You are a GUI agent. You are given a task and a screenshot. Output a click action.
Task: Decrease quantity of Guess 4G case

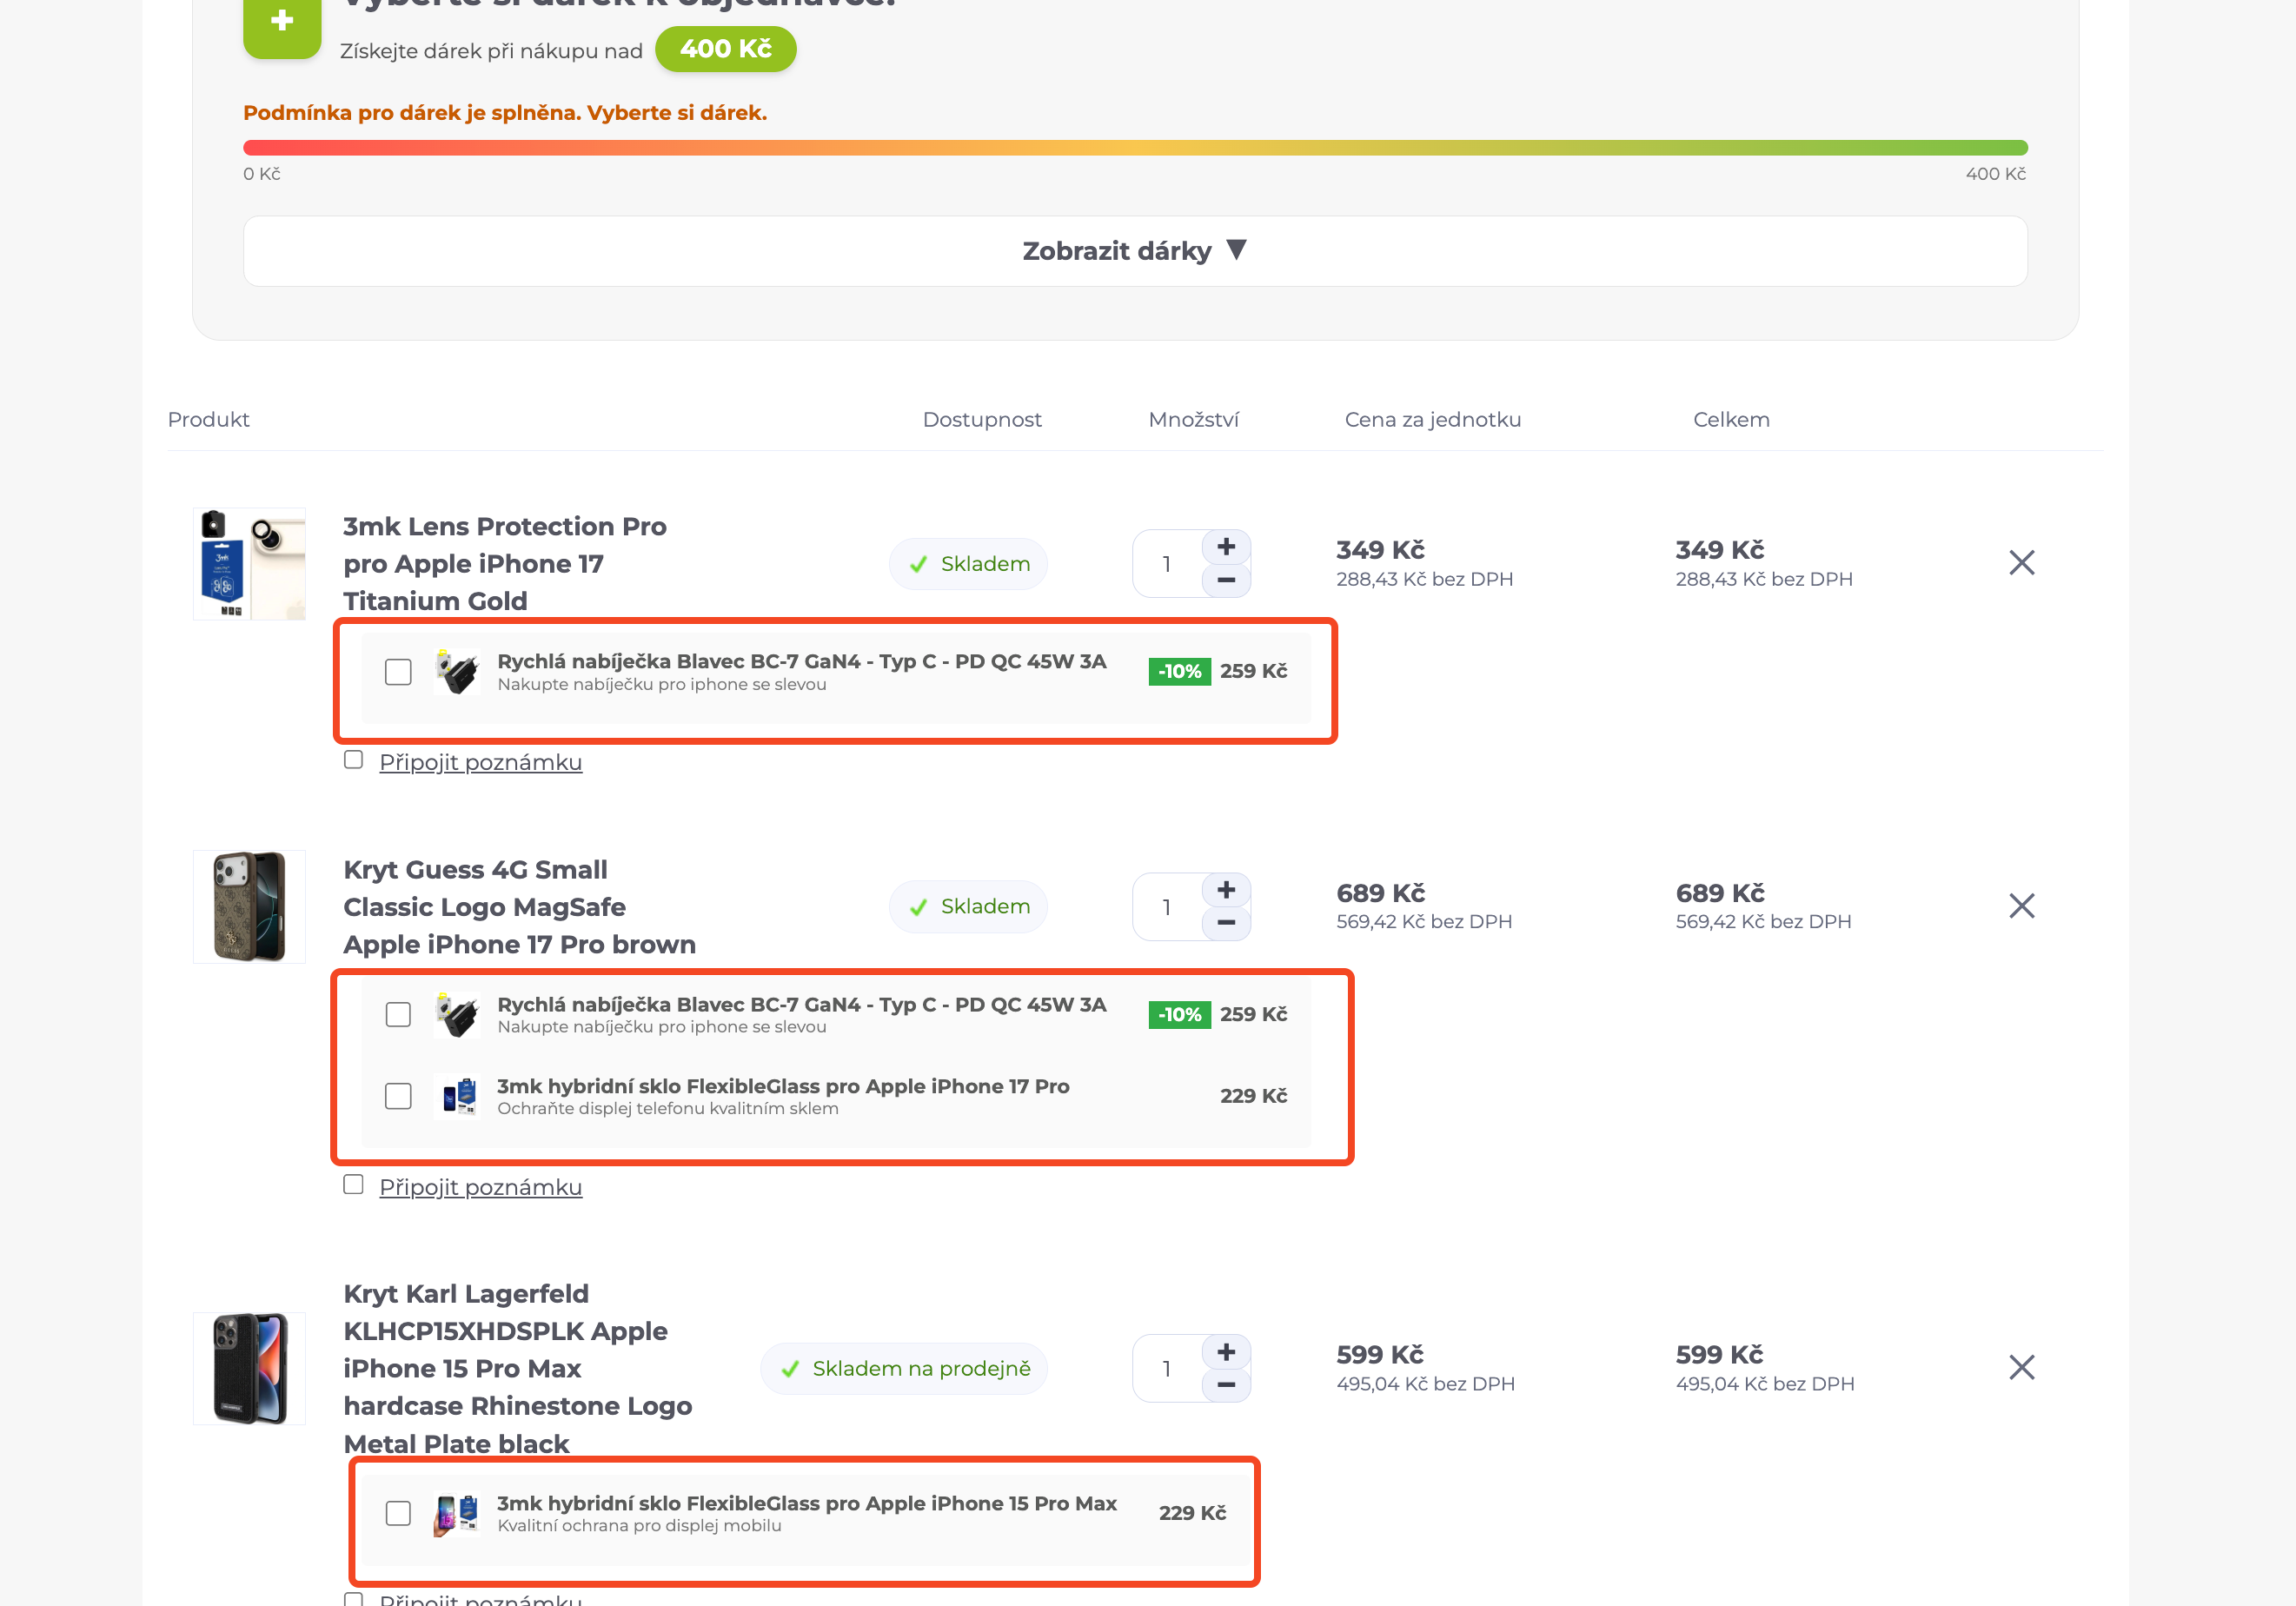[x=1226, y=923]
